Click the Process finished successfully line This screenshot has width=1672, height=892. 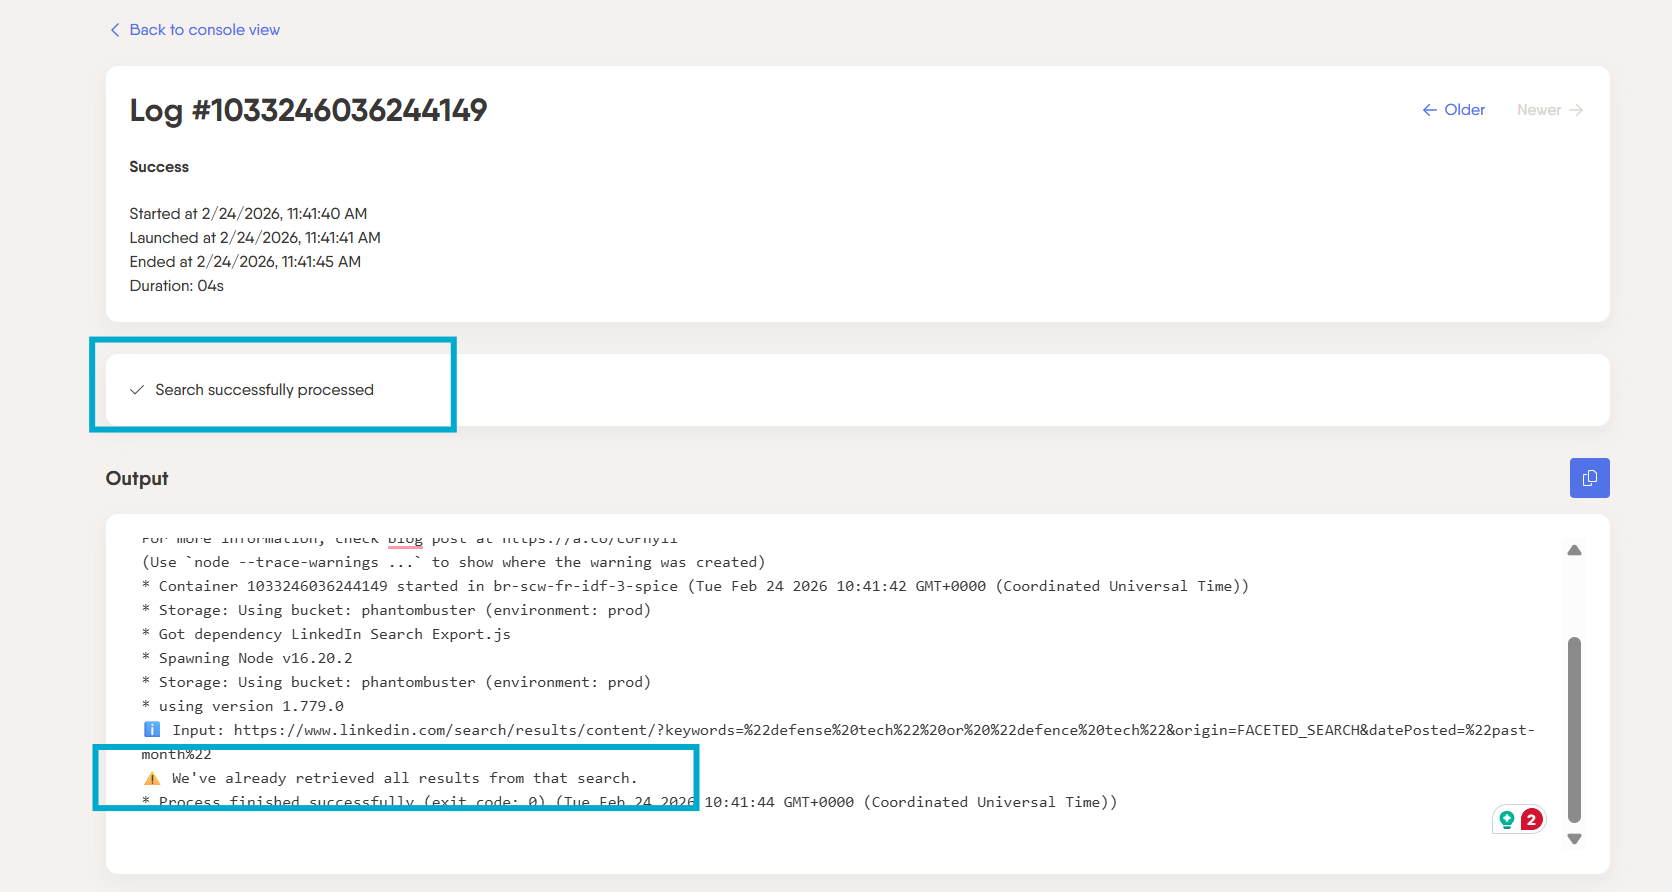629,802
